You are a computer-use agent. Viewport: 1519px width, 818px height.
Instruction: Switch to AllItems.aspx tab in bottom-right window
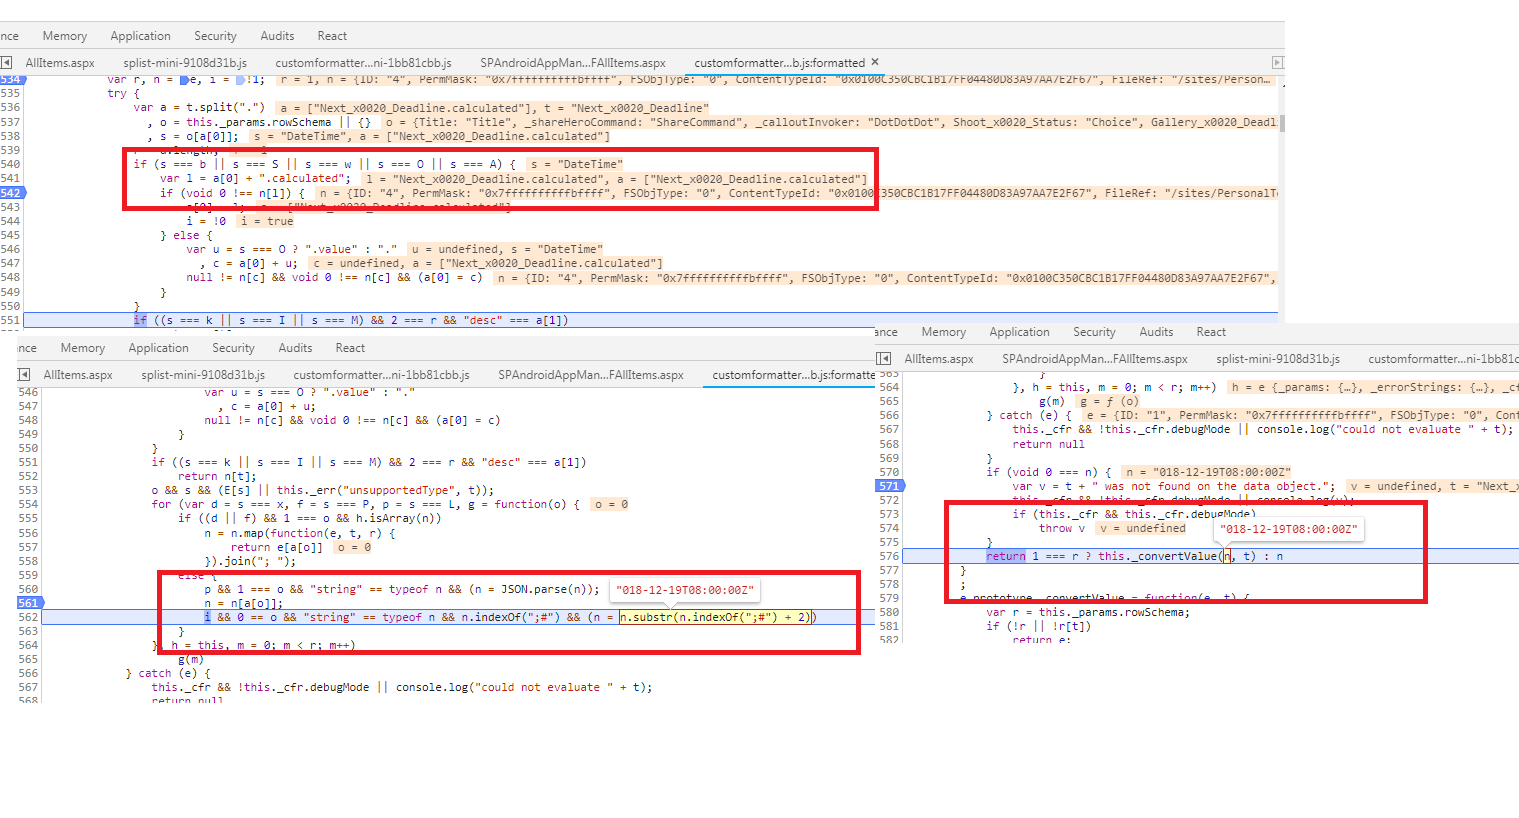point(939,358)
